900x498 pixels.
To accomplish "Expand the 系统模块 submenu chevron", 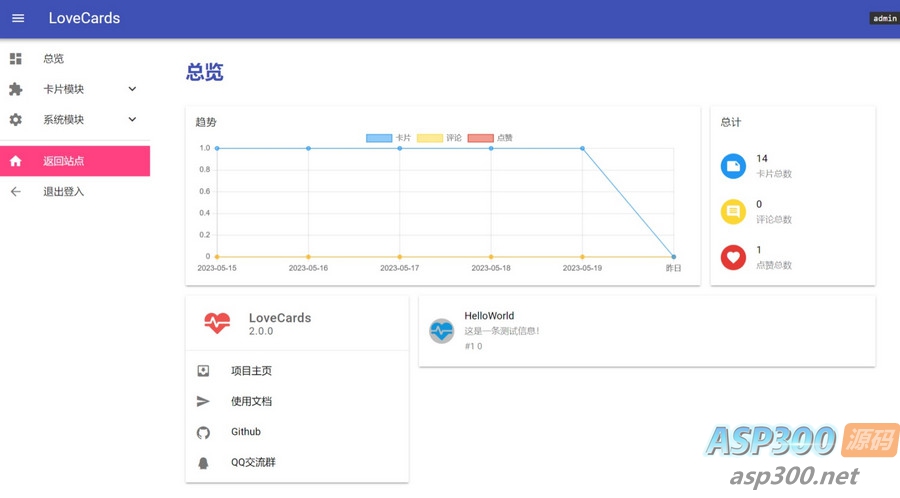I will 132,120.
